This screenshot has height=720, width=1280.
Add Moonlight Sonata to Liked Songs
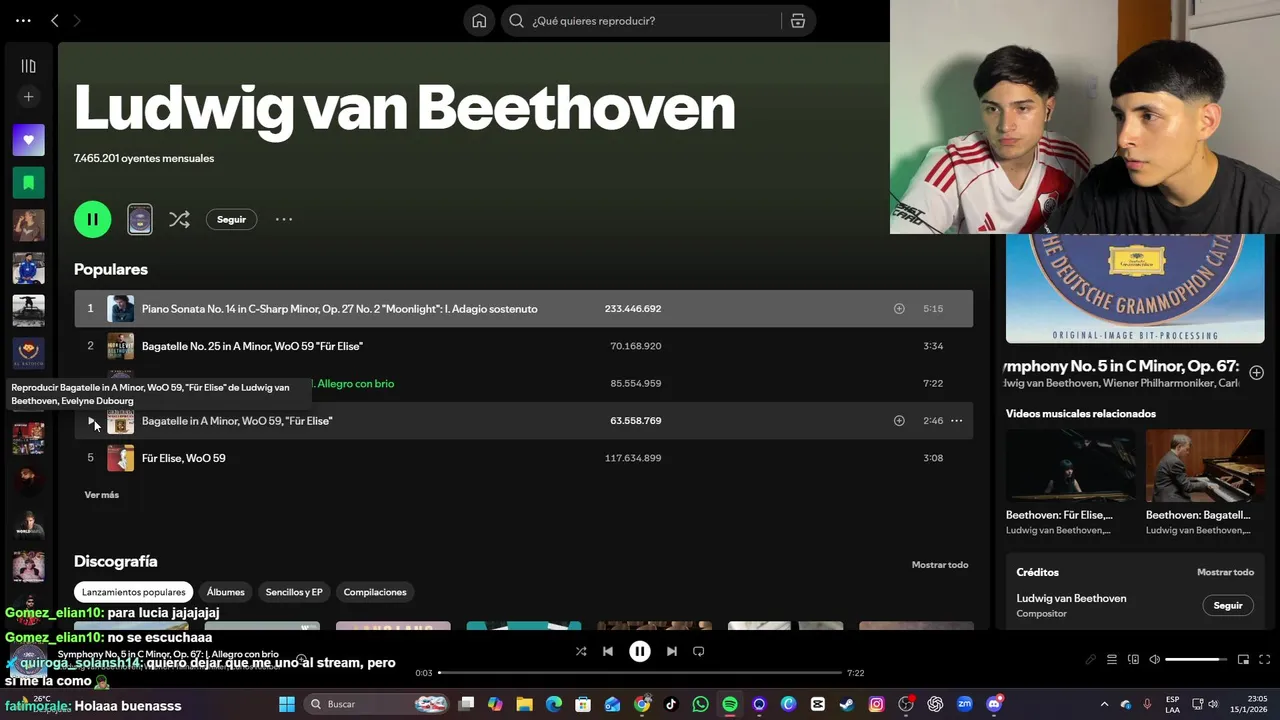pos(899,308)
